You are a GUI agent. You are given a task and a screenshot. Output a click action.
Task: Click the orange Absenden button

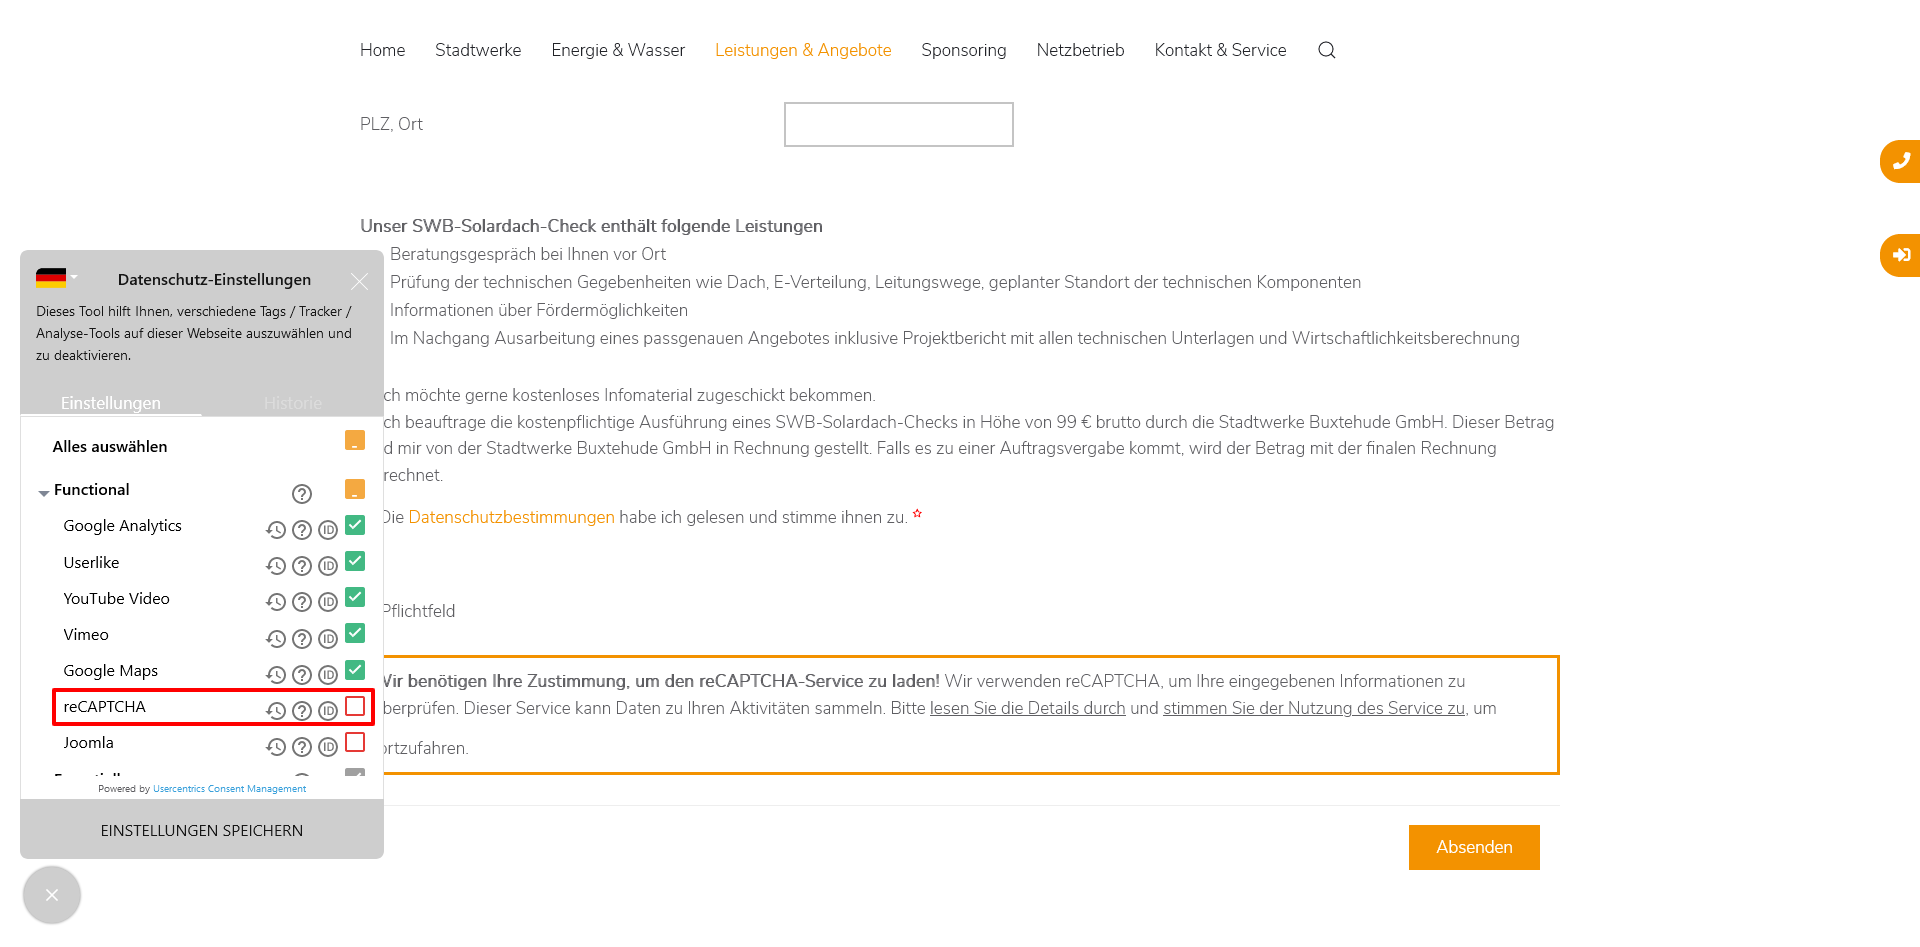[1474, 847]
